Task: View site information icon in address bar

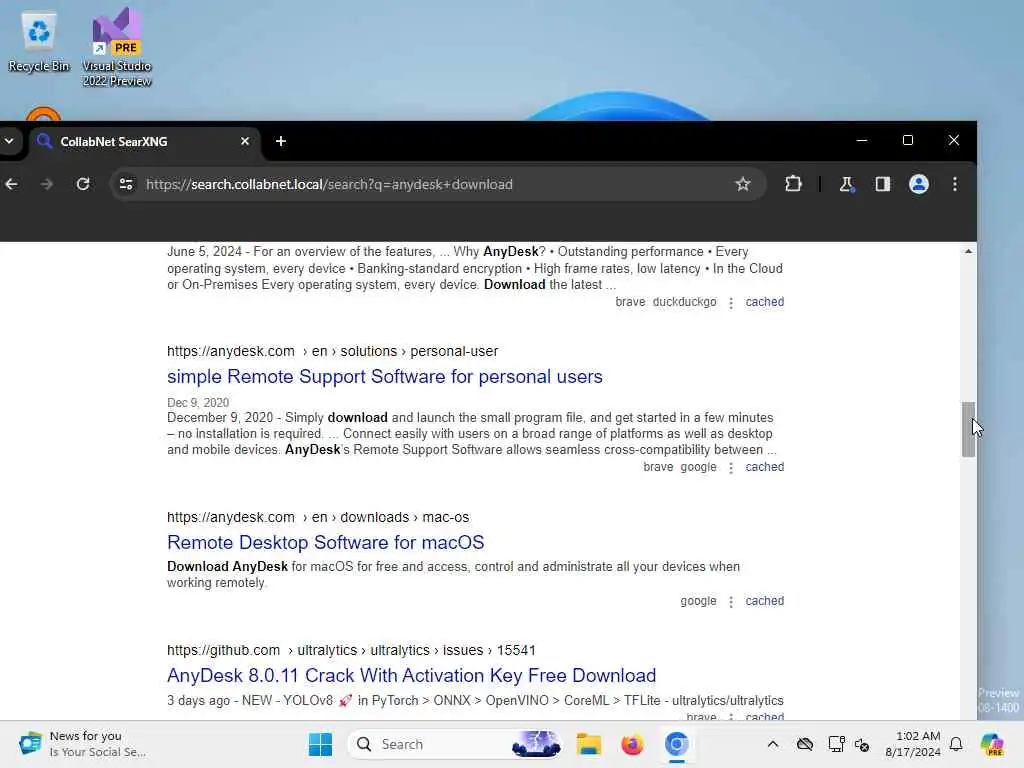Action: (126, 185)
